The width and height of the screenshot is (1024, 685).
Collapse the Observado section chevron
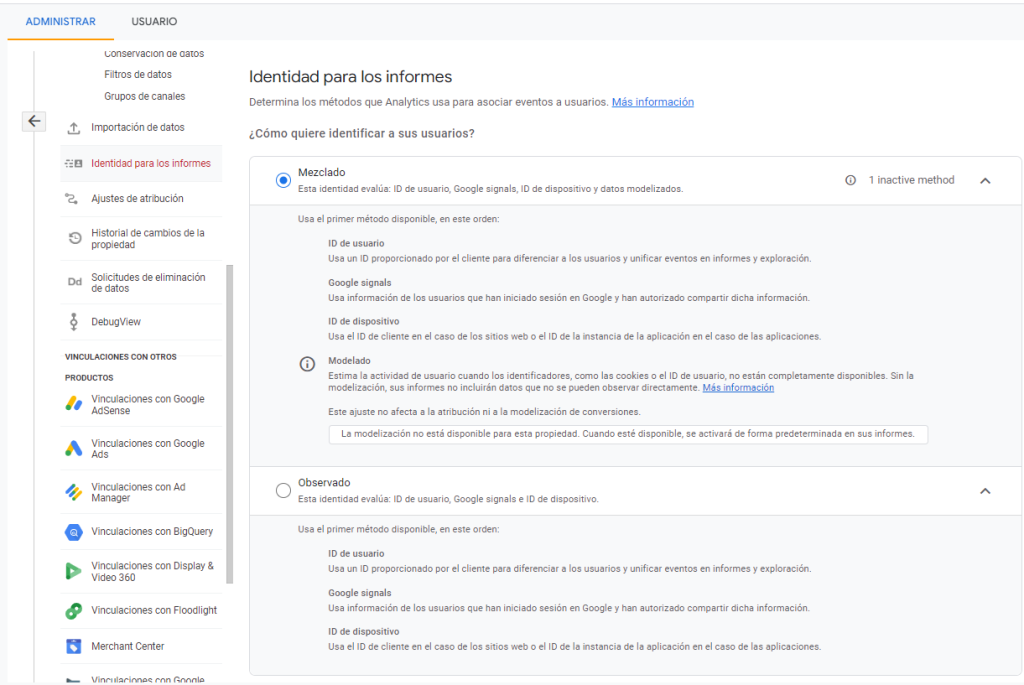pos(985,491)
